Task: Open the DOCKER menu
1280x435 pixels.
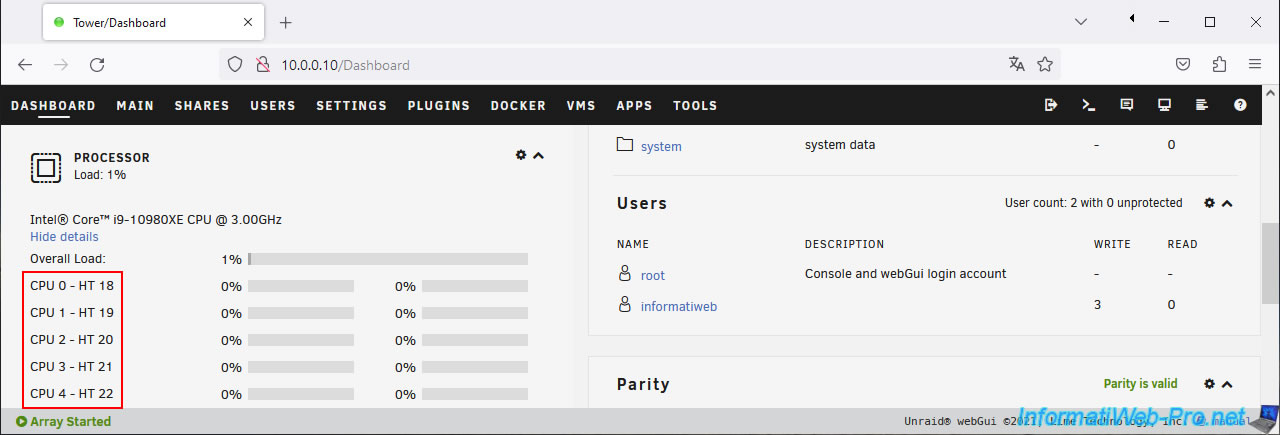Action: [518, 105]
